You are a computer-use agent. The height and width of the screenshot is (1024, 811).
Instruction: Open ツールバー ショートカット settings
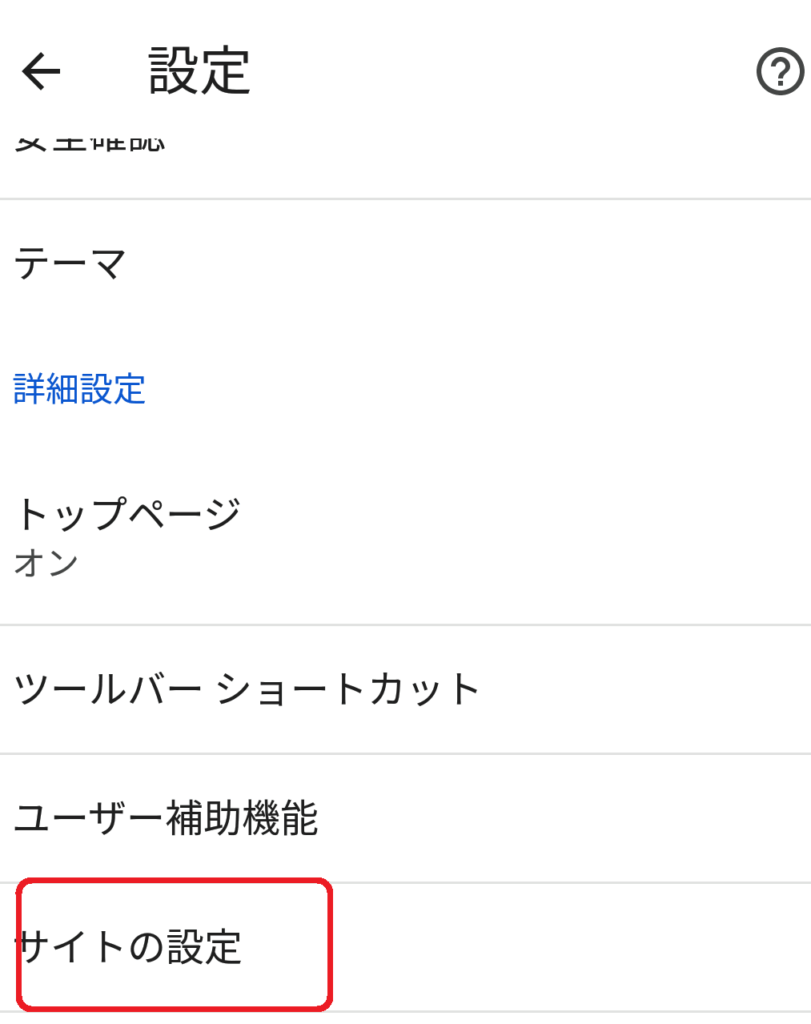(x=246, y=688)
